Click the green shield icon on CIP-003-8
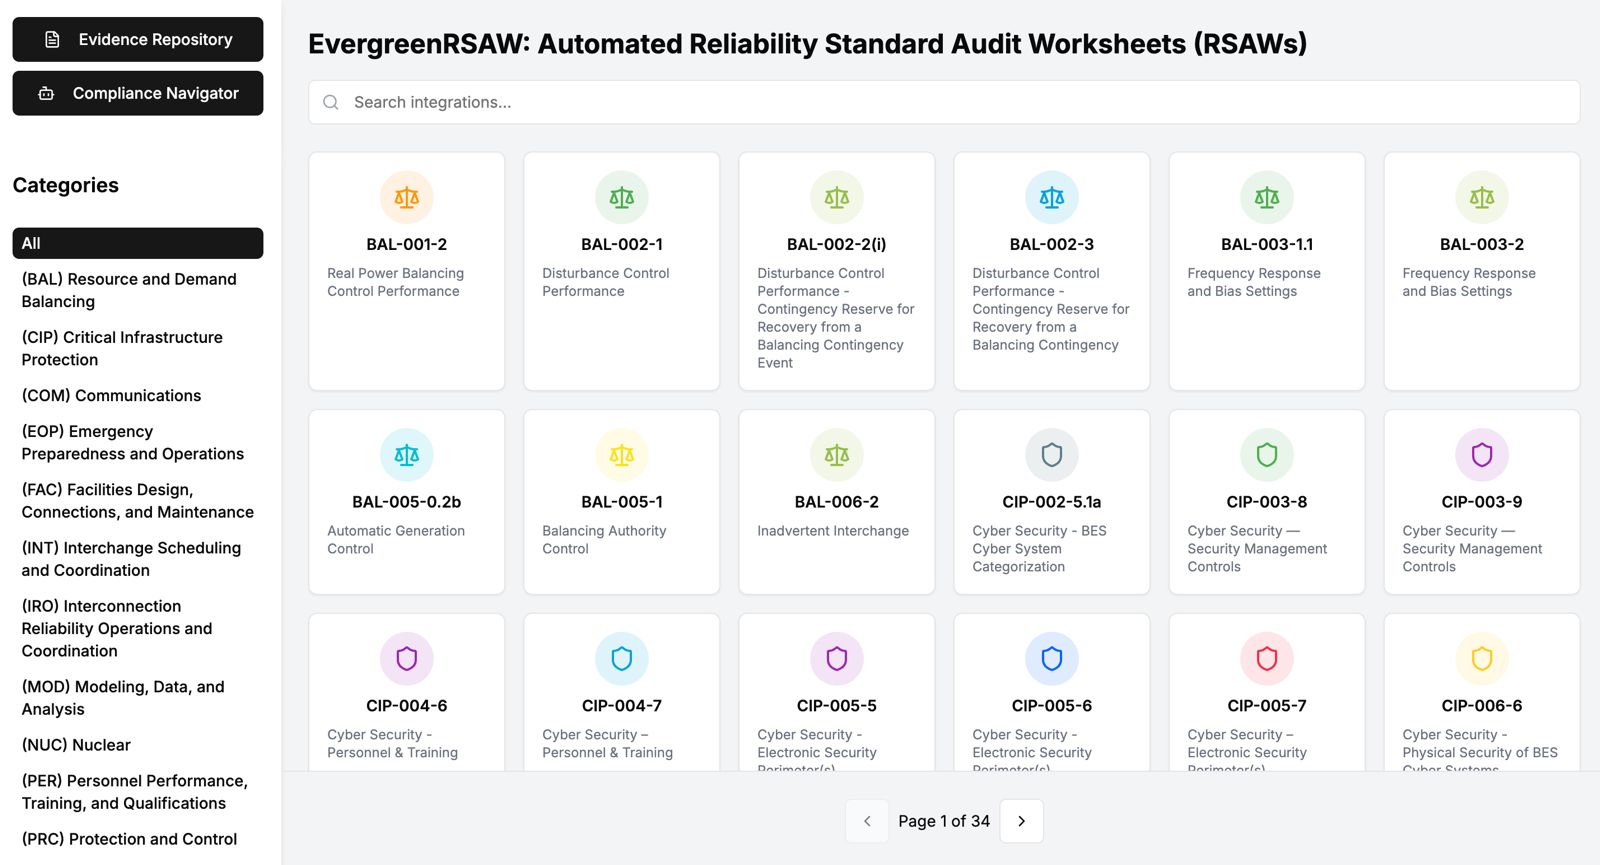 [x=1266, y=455]
